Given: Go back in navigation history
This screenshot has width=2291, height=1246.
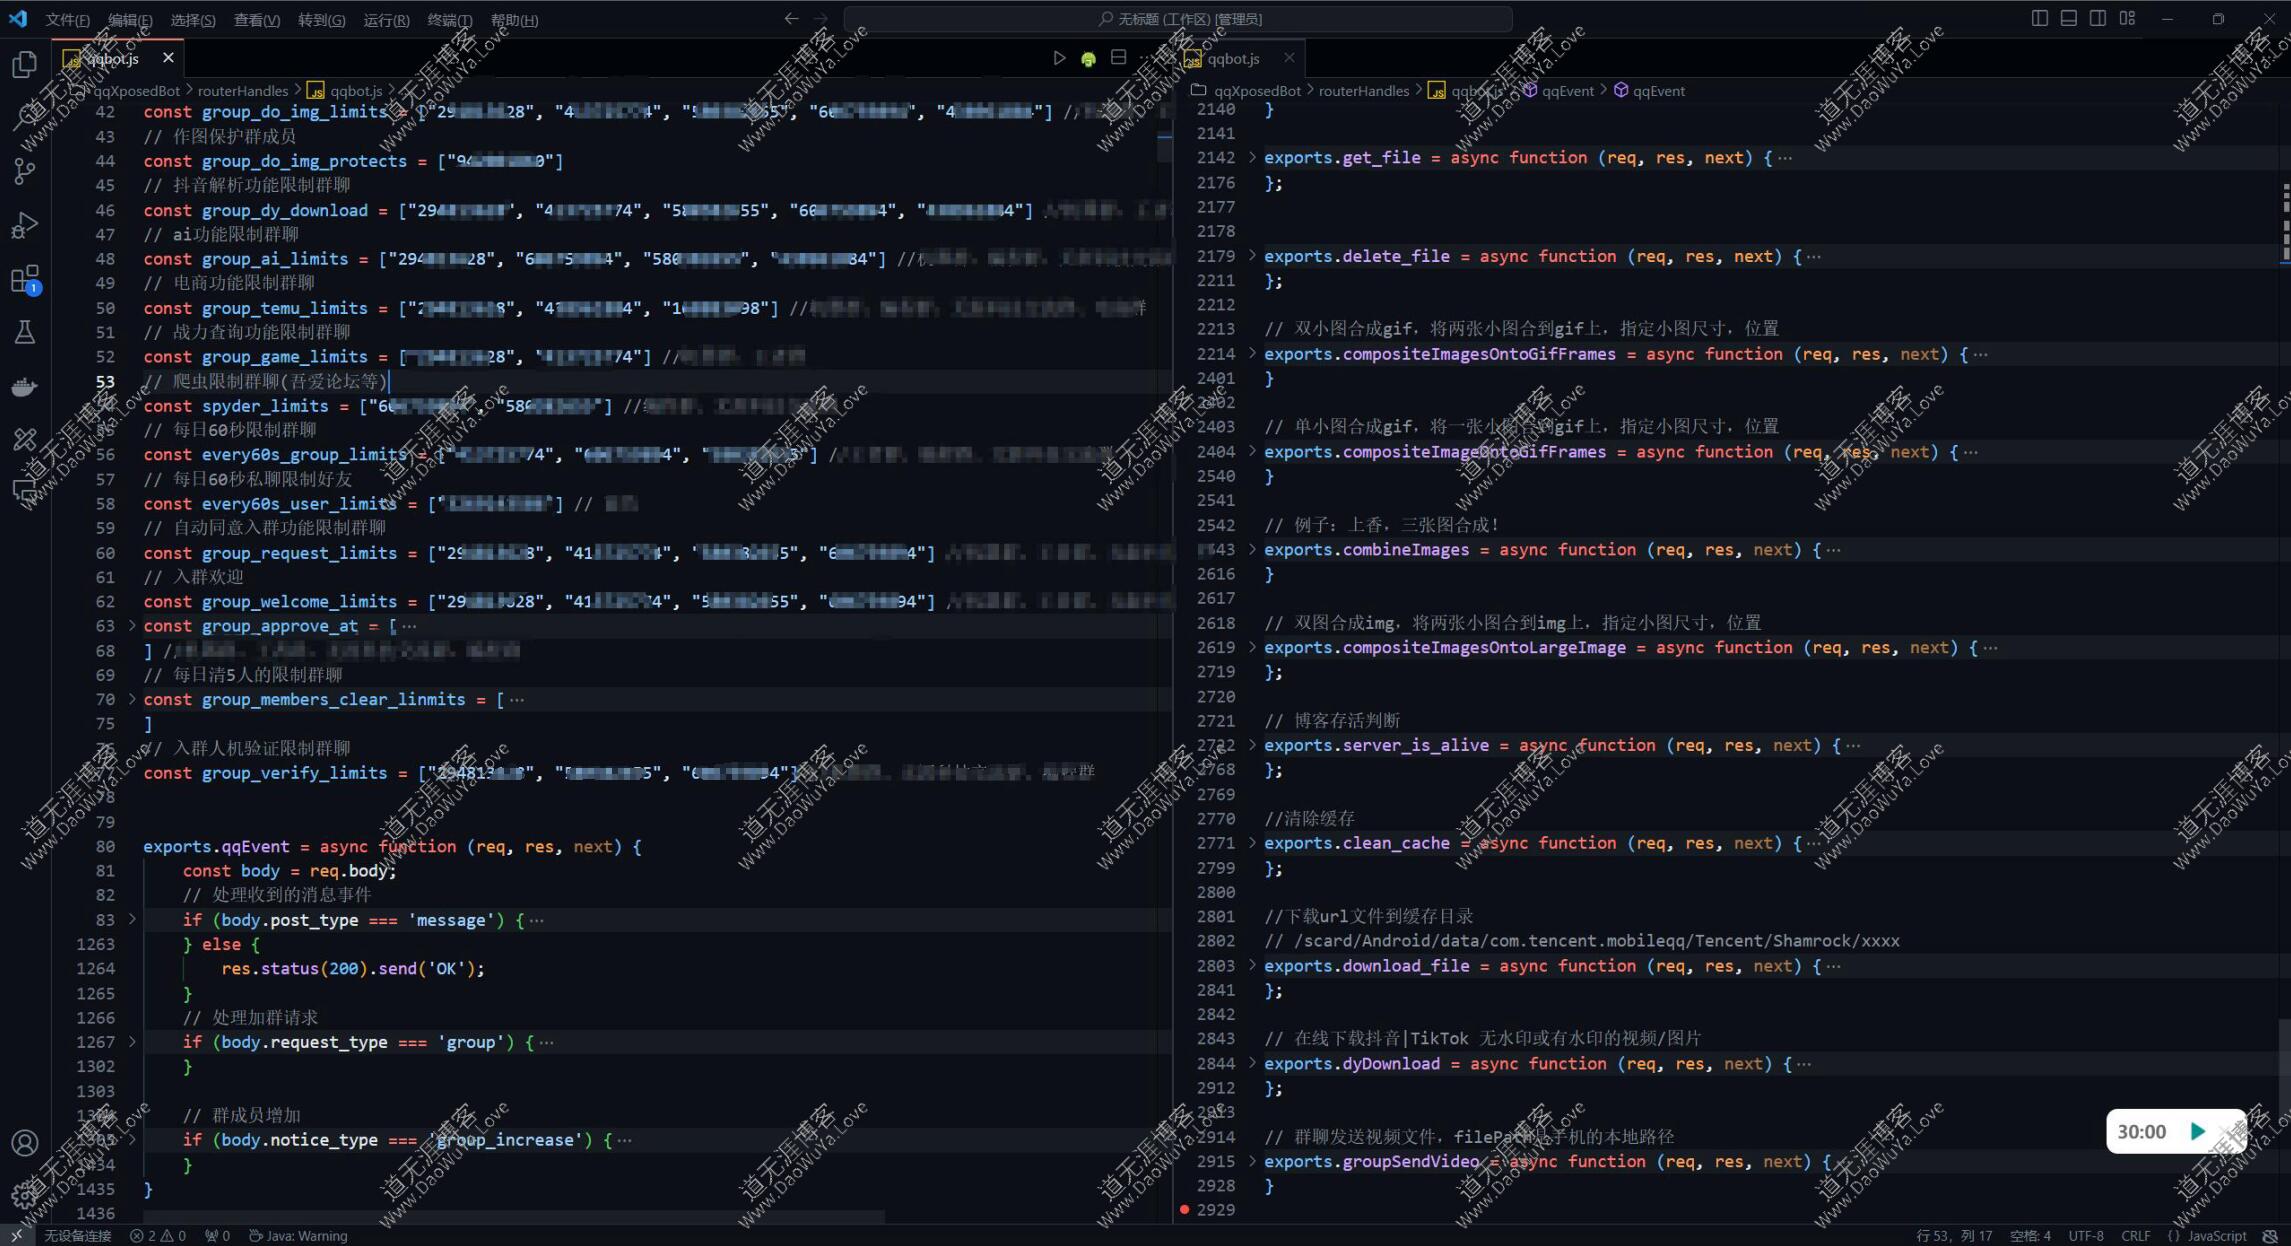Looking at the screenshot, I should point(791,19).
